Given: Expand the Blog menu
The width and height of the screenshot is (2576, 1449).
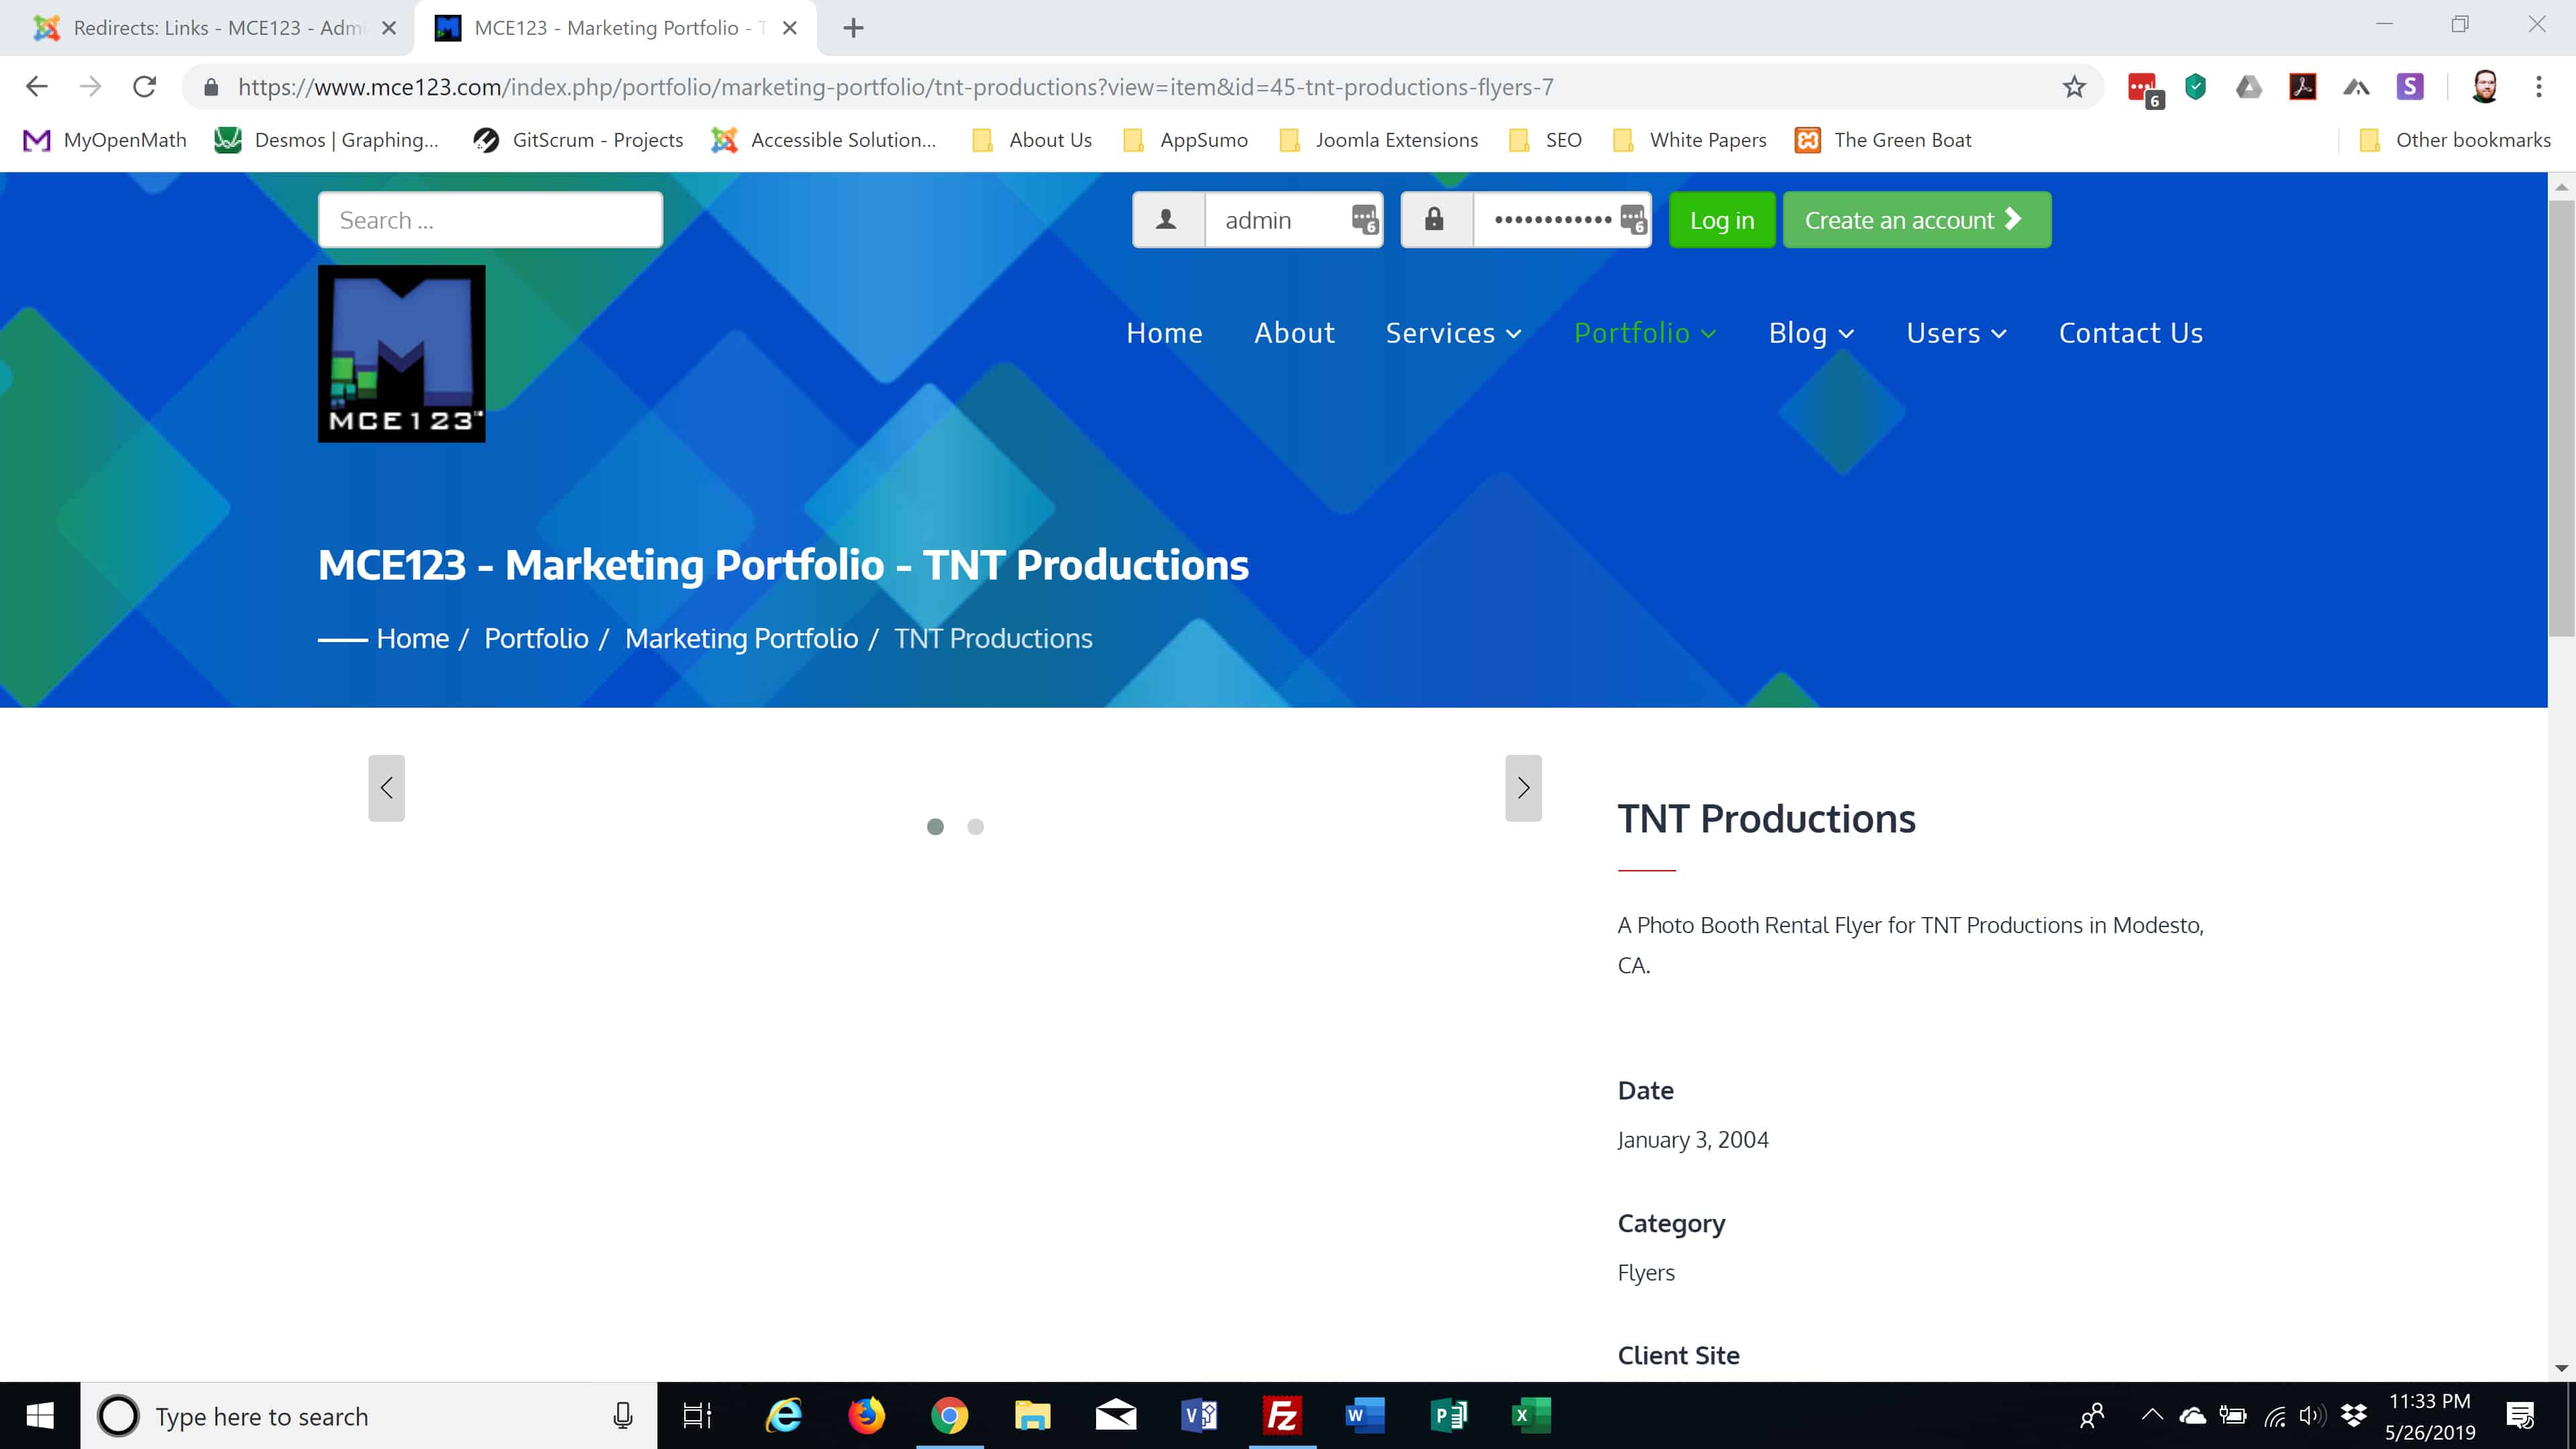Looking at the screenshot, I should pyautogui.click(x=1811, y=333).
